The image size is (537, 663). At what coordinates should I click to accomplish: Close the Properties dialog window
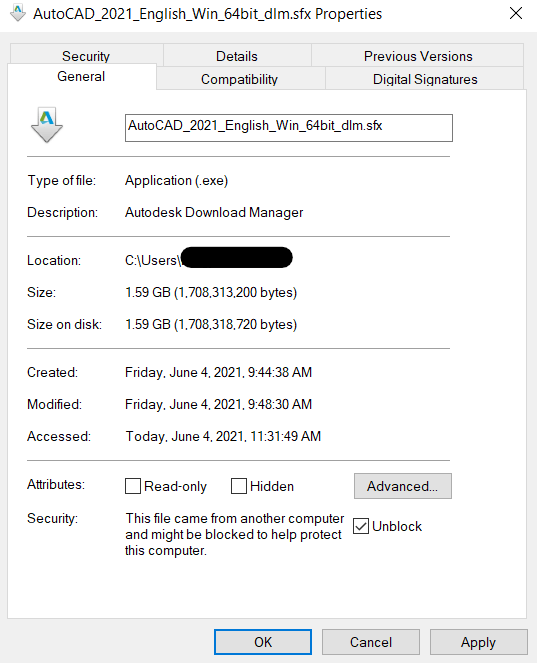click(515, 13)
